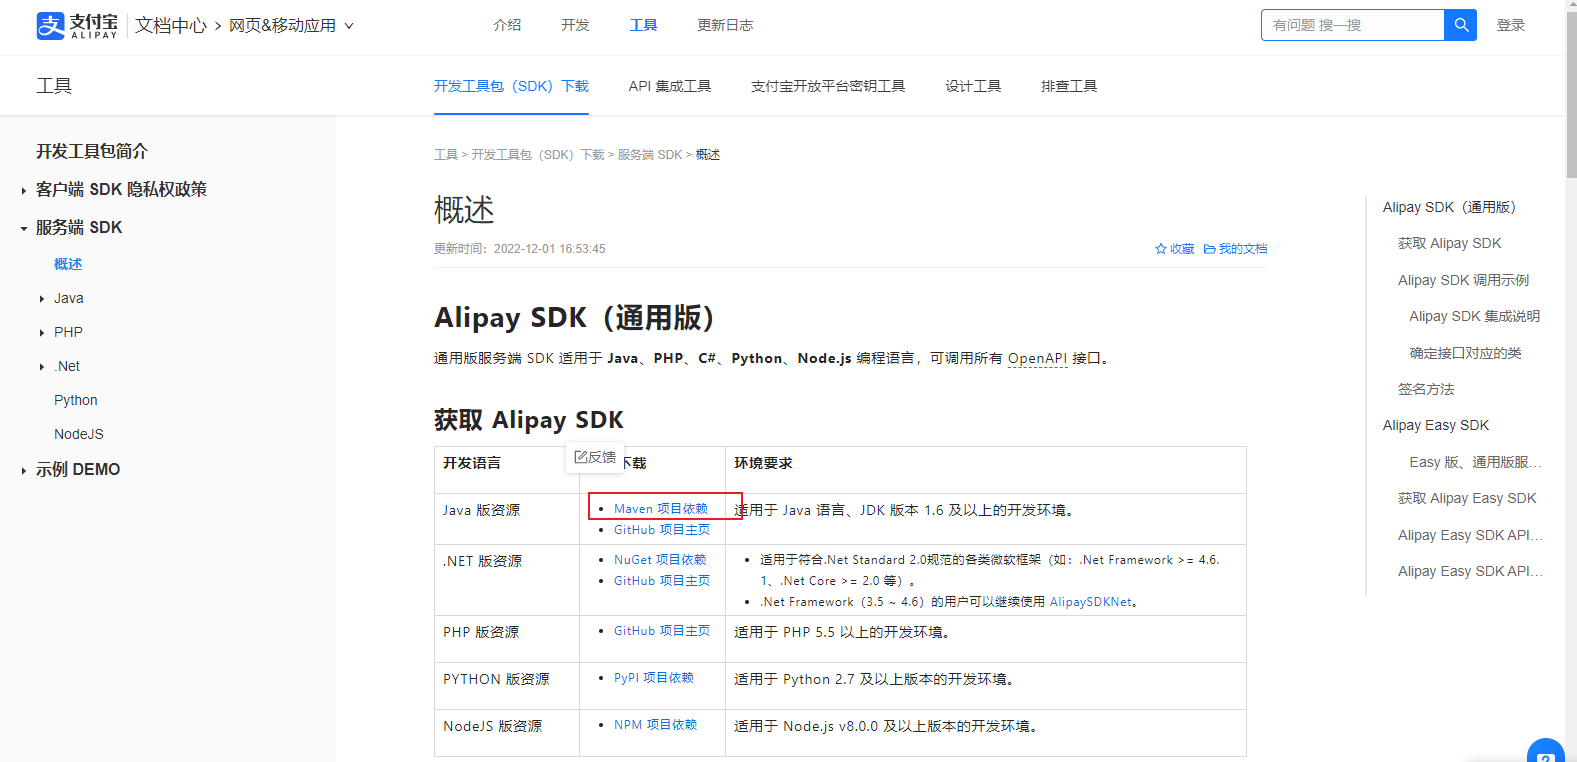Open GitHub 项目主页 link in .NET row

point(662,581)
